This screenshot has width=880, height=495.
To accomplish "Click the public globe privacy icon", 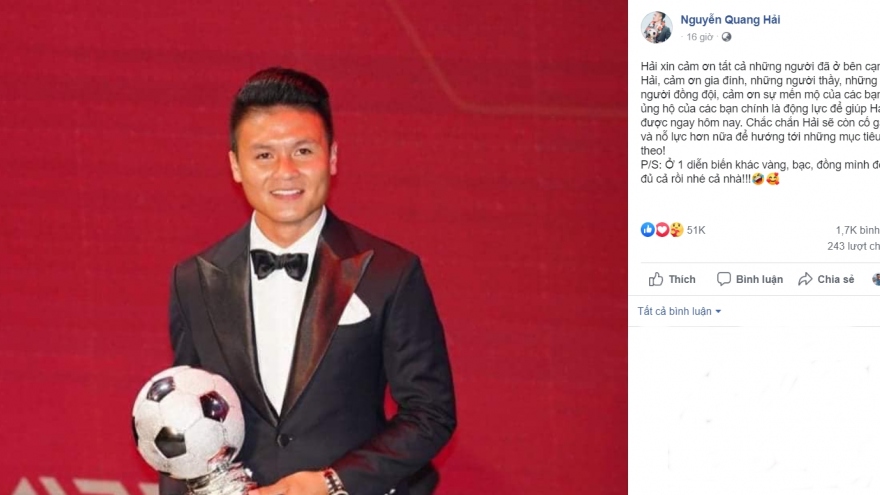I will click(x=726, y=37).
